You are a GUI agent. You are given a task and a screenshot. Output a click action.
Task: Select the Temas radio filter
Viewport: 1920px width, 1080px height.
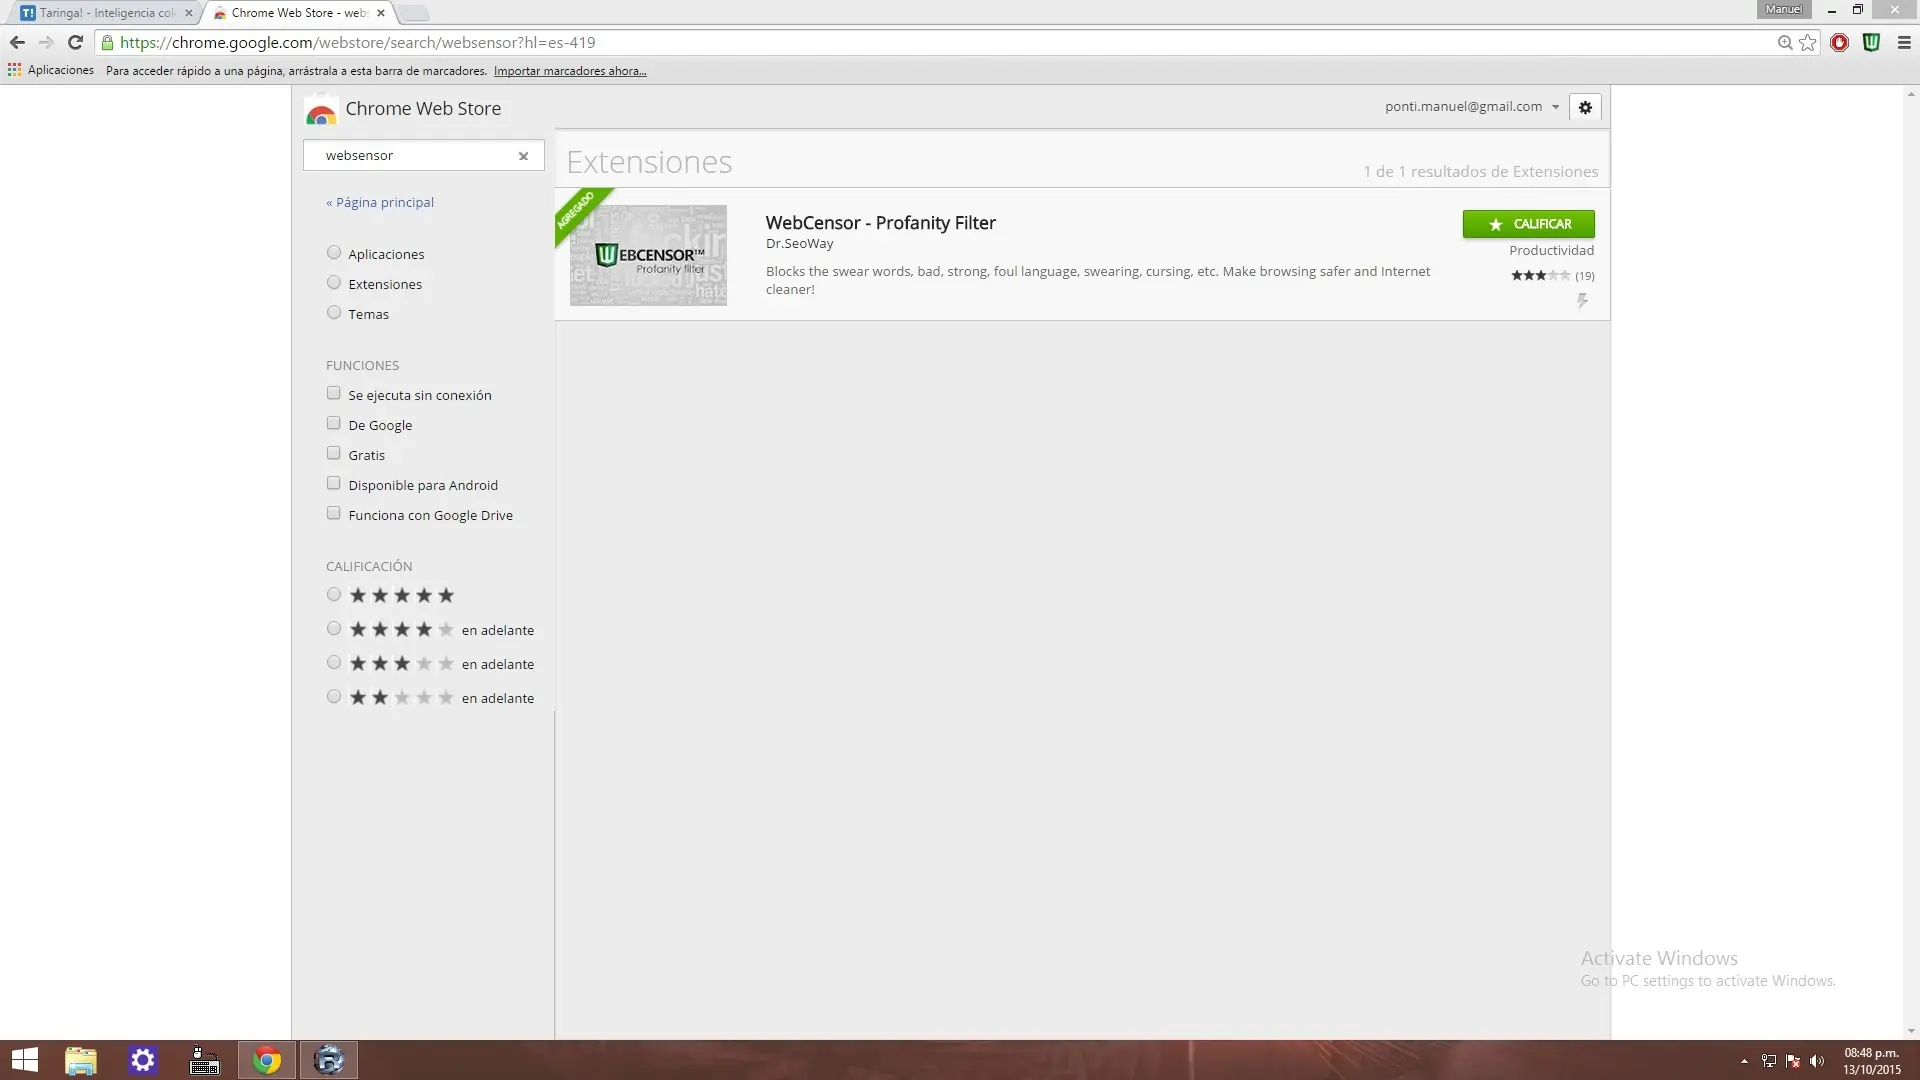click(x=334, y=313)
